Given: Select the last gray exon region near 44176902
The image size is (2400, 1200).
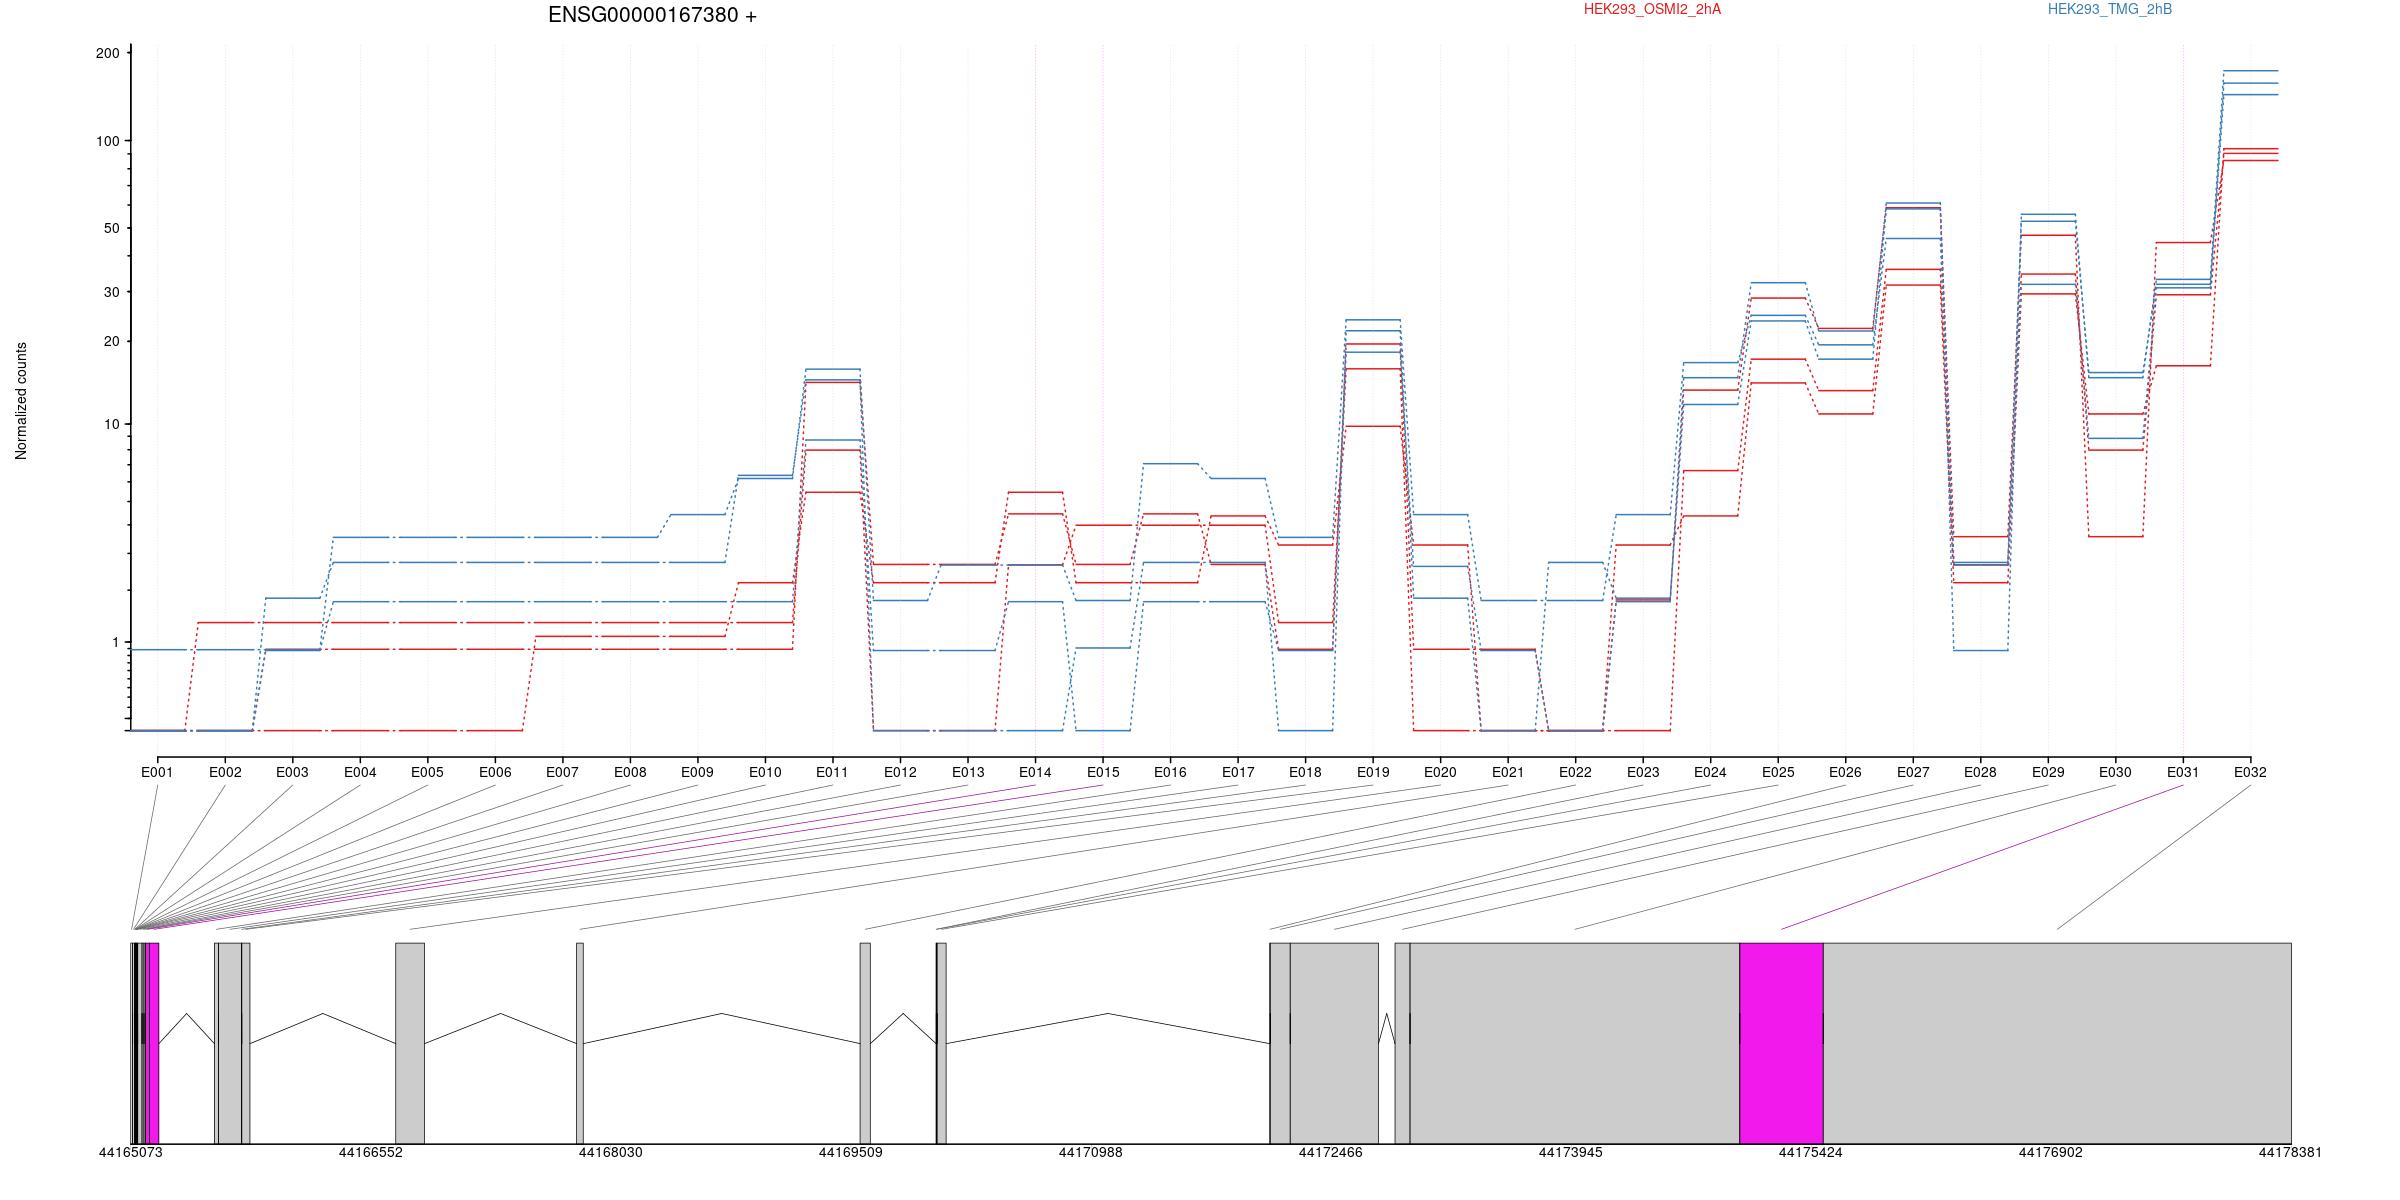Looking at the screenshot, I should click(2057, 1043).
